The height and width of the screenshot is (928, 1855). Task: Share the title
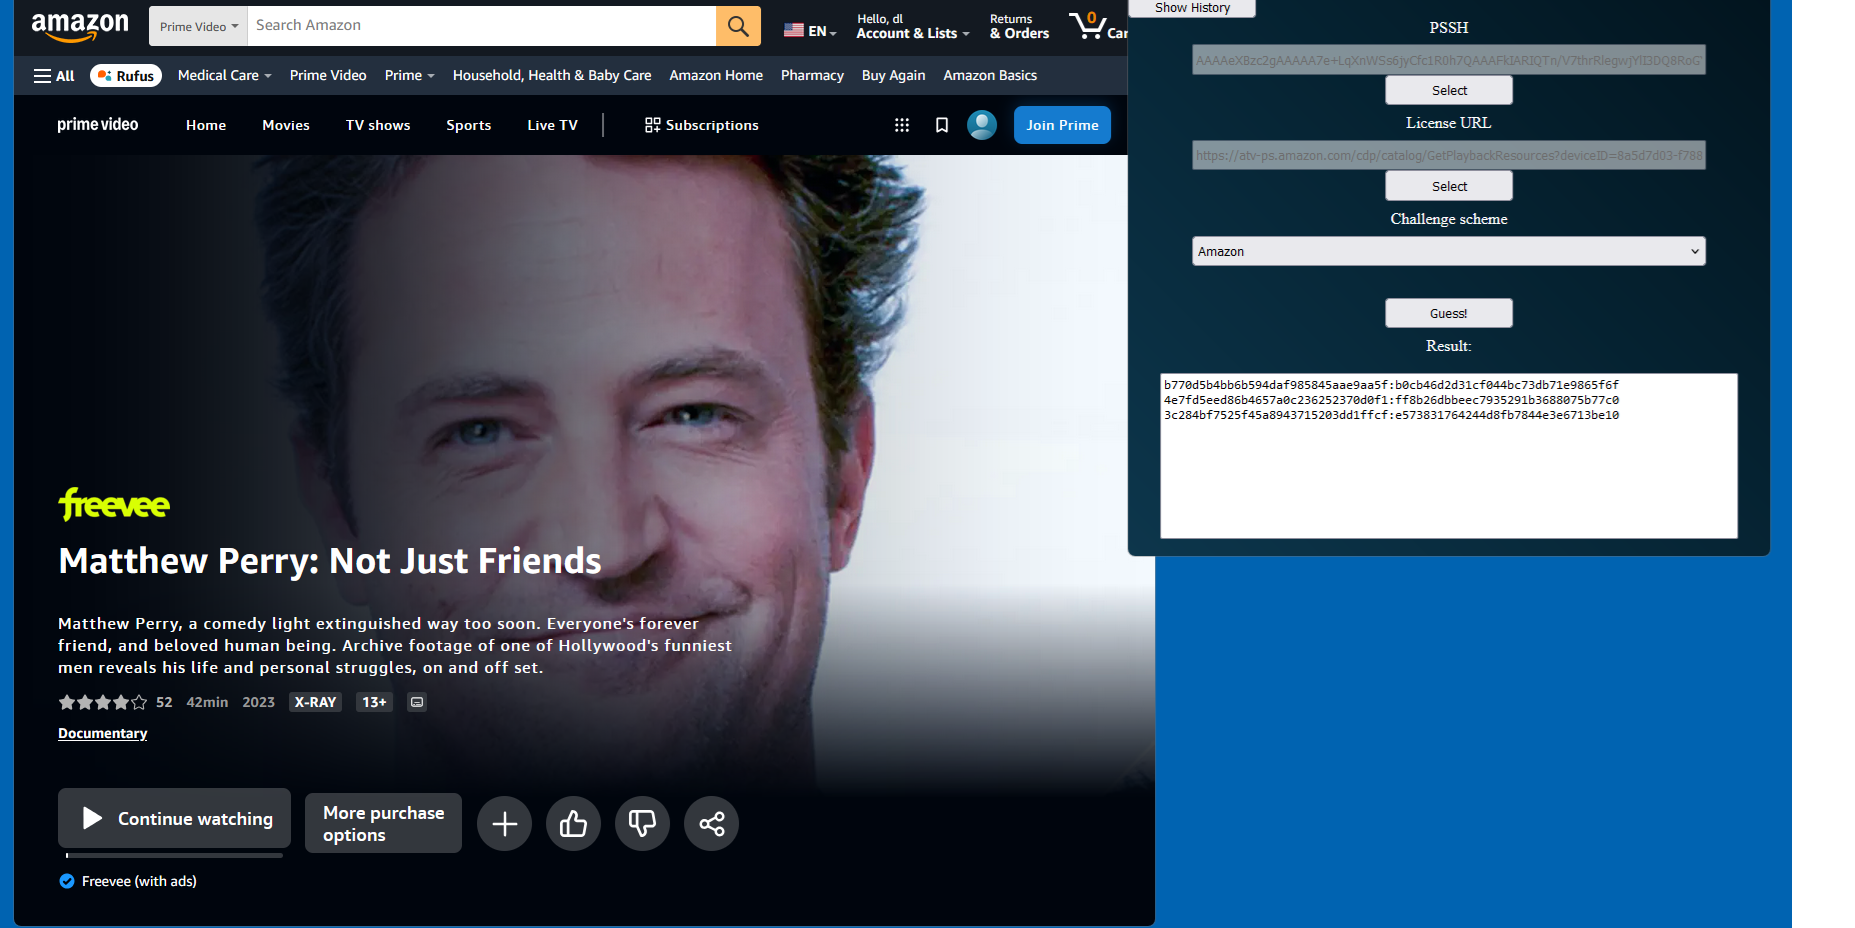711,823
